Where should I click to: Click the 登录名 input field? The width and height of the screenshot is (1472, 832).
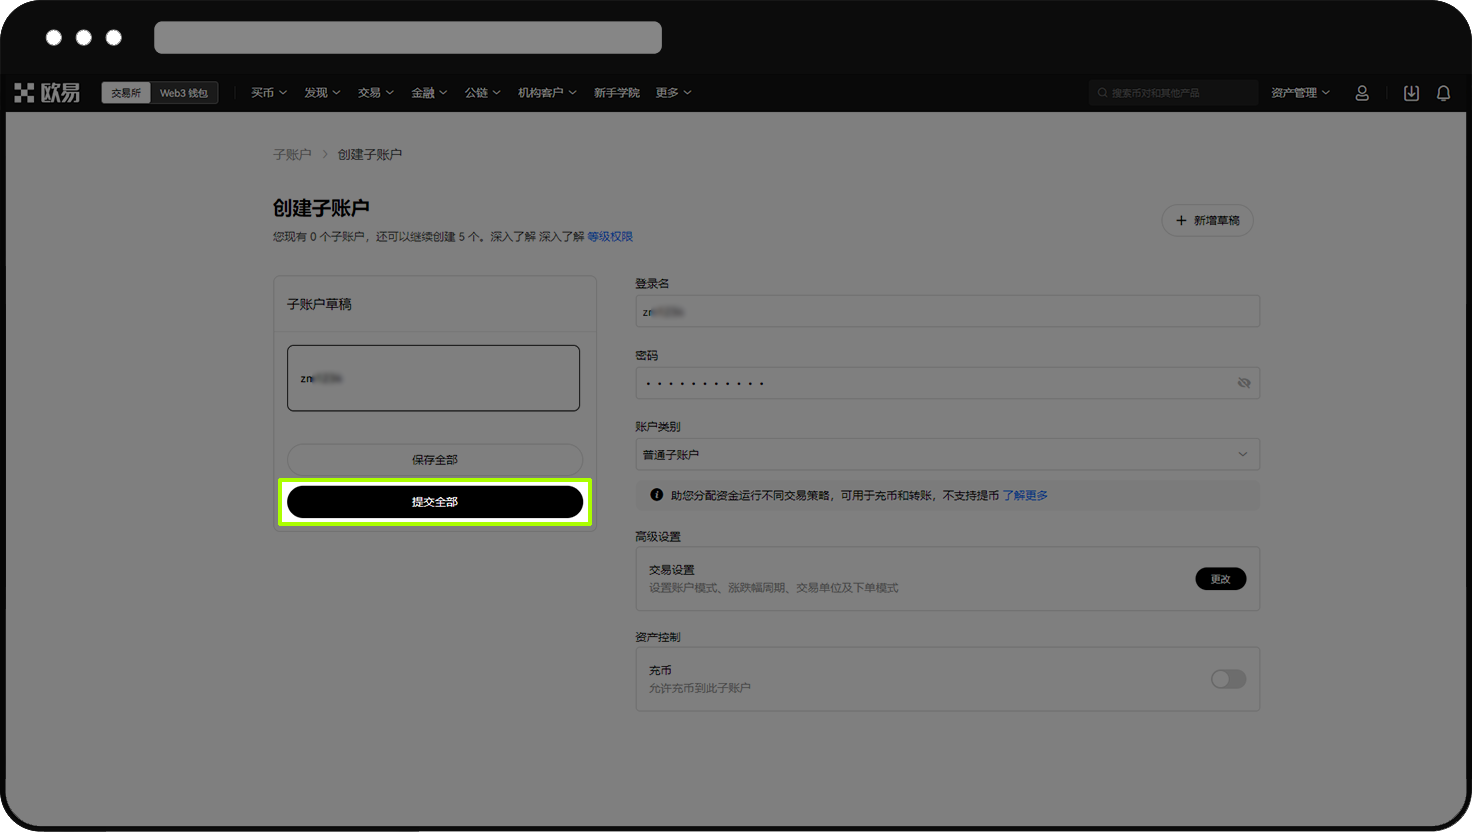click(947, 311)
